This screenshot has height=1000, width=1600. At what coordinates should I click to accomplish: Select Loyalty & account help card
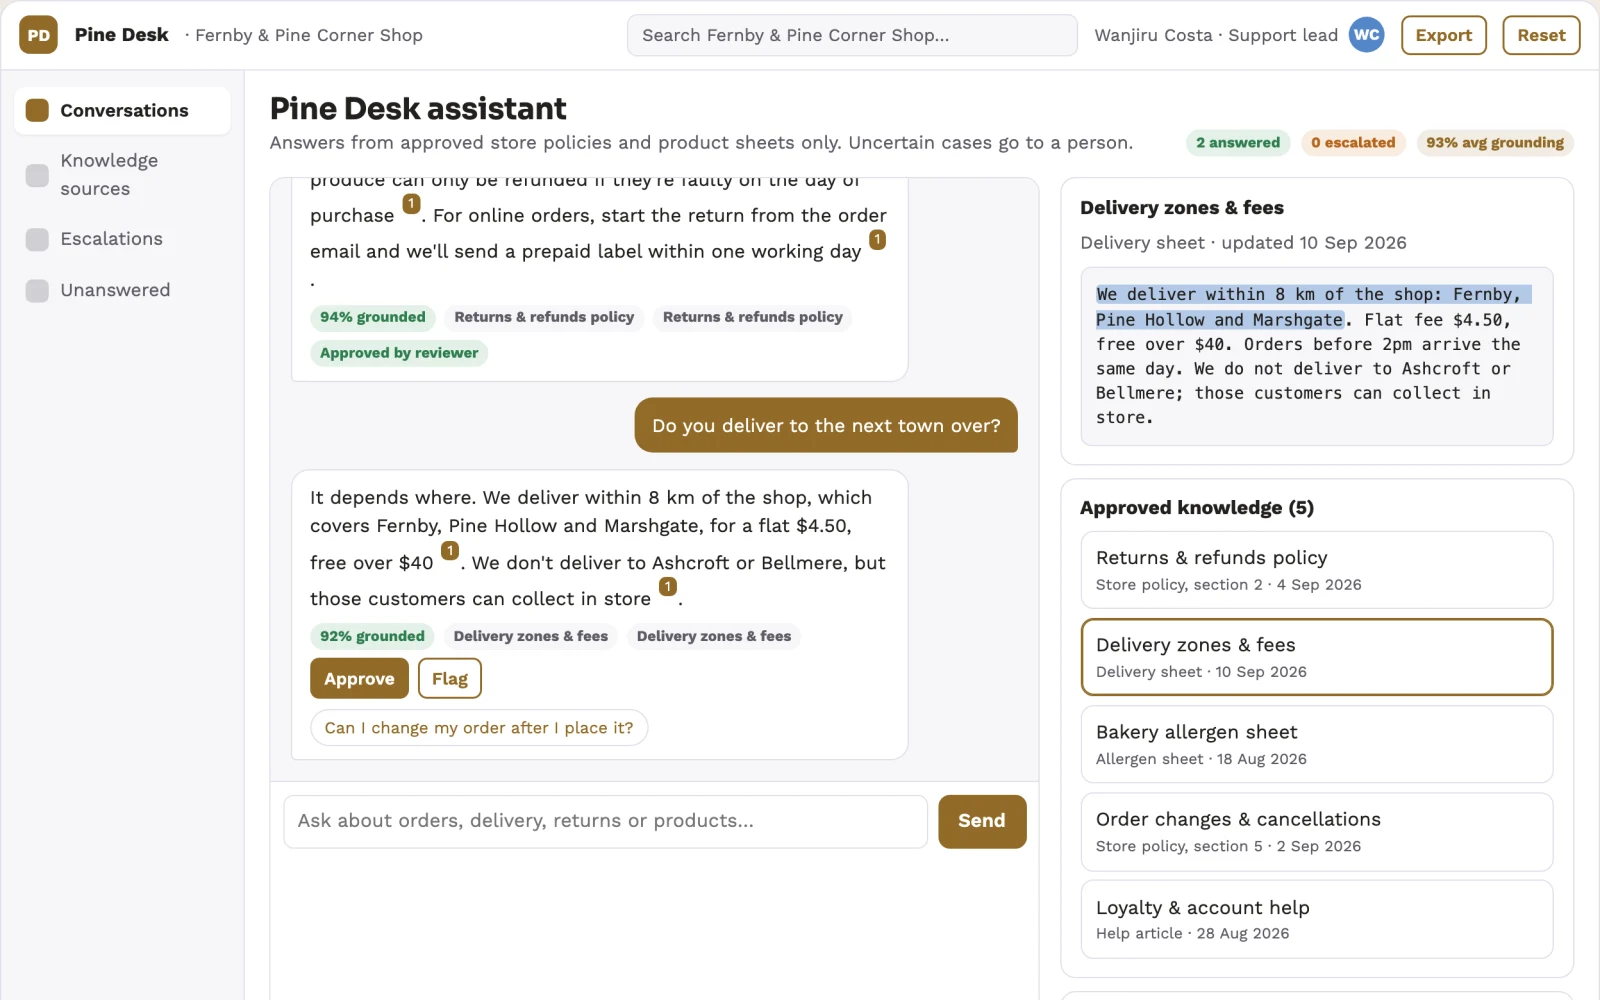[x=1317, y=919]
